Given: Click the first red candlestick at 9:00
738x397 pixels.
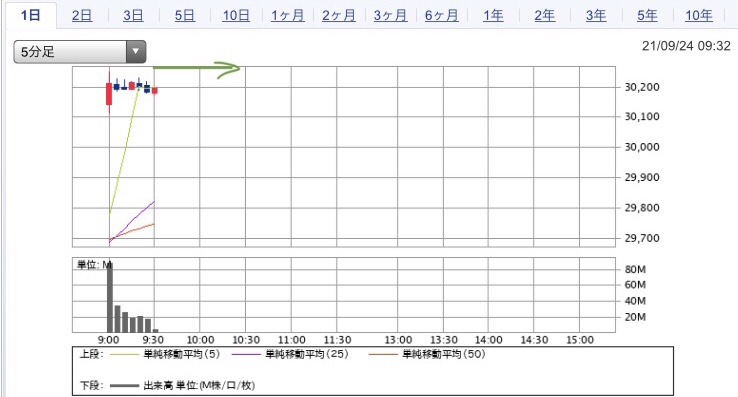Looking at the screenshot, I should click(x=109, y=93).
